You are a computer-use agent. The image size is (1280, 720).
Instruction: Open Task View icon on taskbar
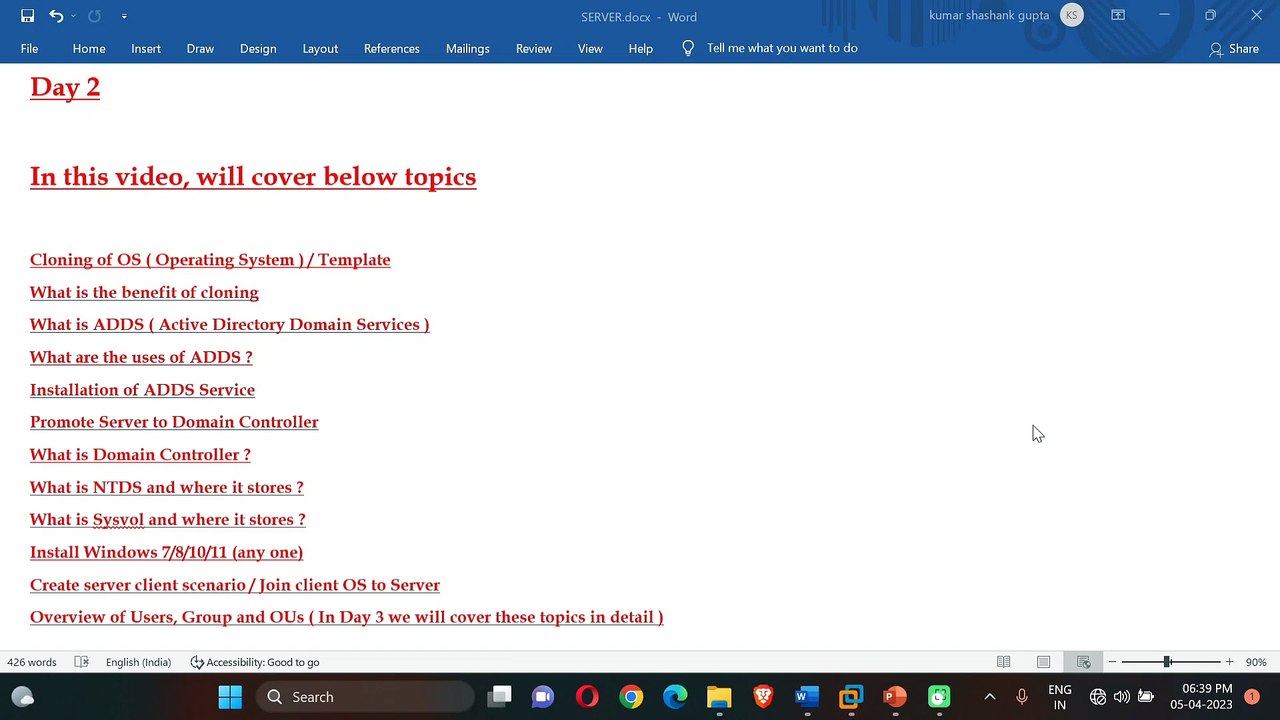point(500,697)
